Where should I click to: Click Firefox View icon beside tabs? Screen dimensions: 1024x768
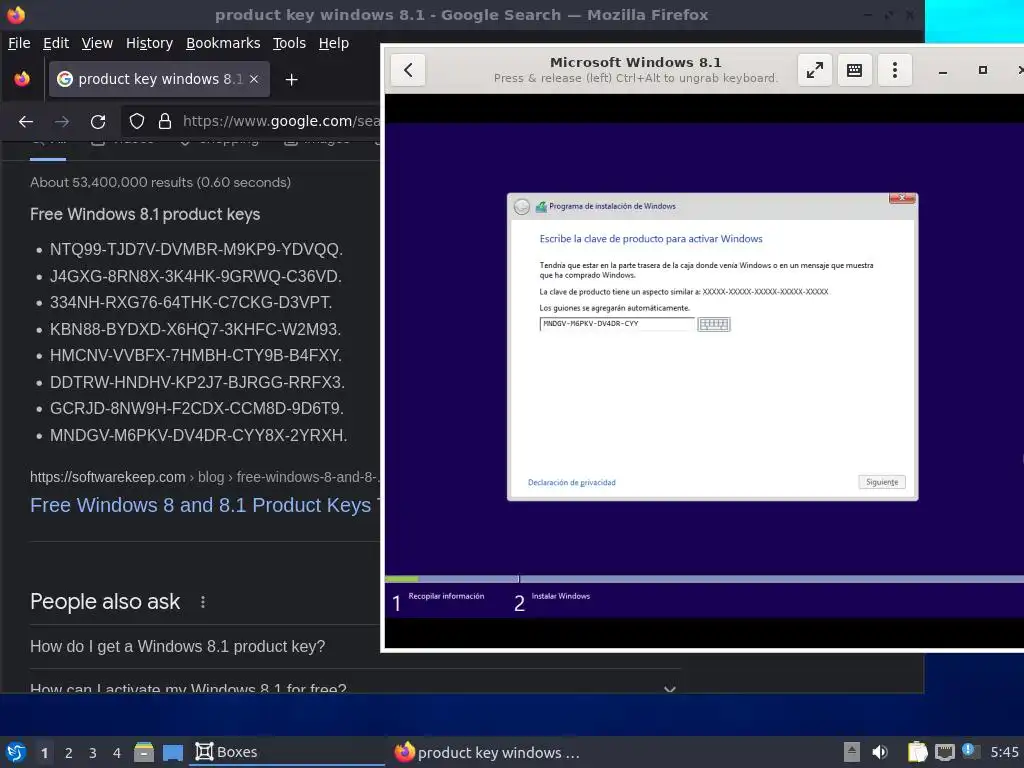(22, 79)
